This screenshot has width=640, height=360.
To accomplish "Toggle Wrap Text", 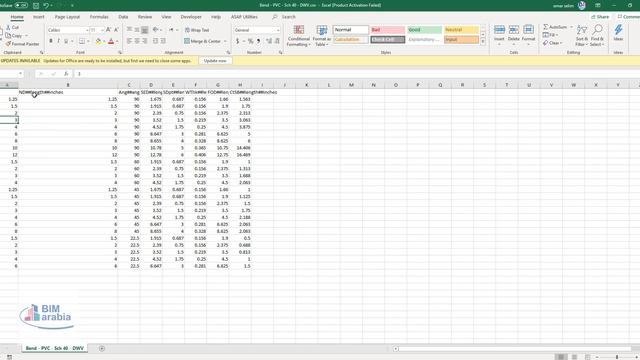I will click(x=197, y=30).
